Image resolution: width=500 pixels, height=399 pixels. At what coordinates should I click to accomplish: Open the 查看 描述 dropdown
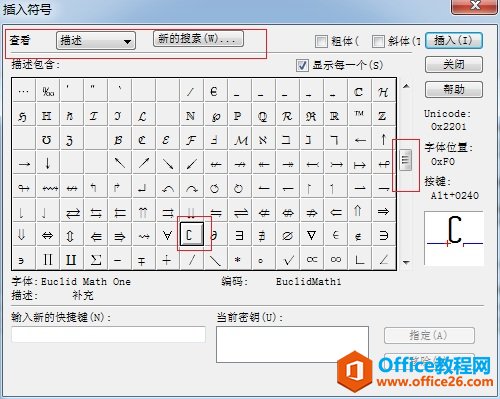point(96,41)
